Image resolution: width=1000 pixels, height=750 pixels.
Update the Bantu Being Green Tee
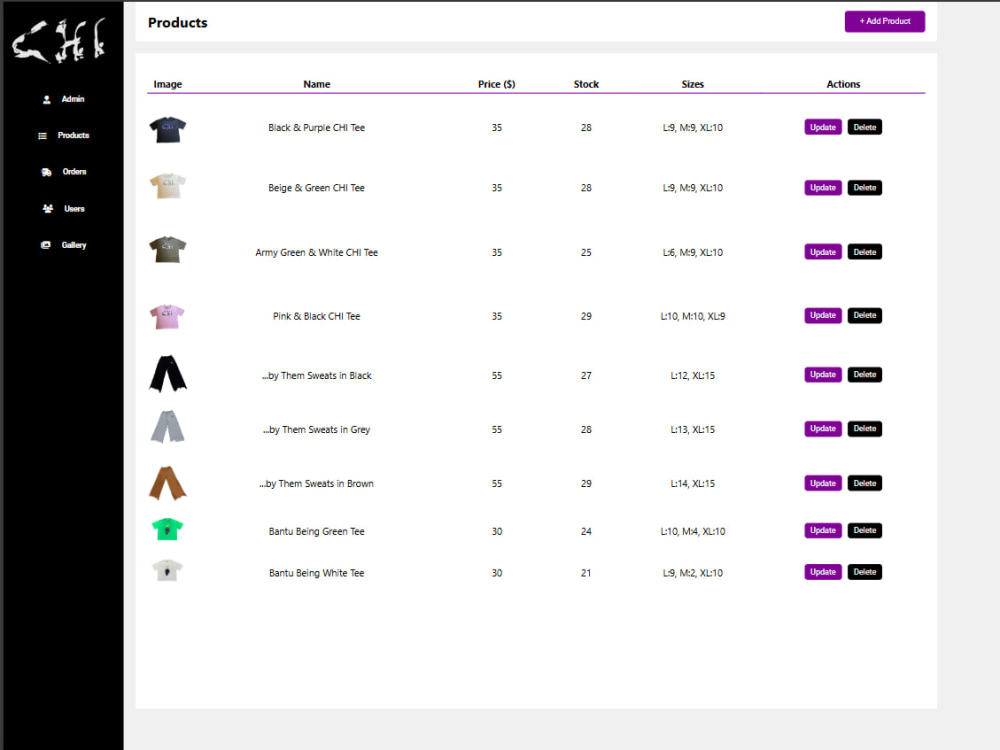823,530
